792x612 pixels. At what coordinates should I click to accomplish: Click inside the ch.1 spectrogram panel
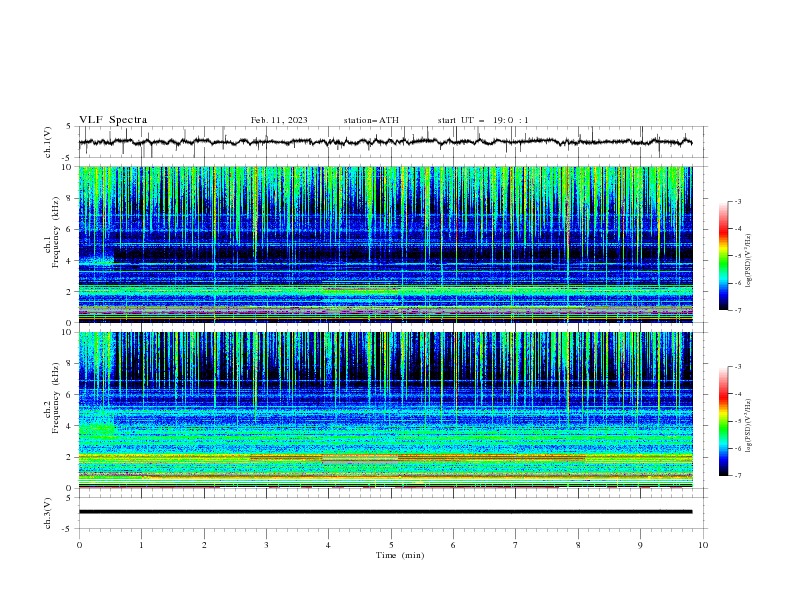click(385, 244)
